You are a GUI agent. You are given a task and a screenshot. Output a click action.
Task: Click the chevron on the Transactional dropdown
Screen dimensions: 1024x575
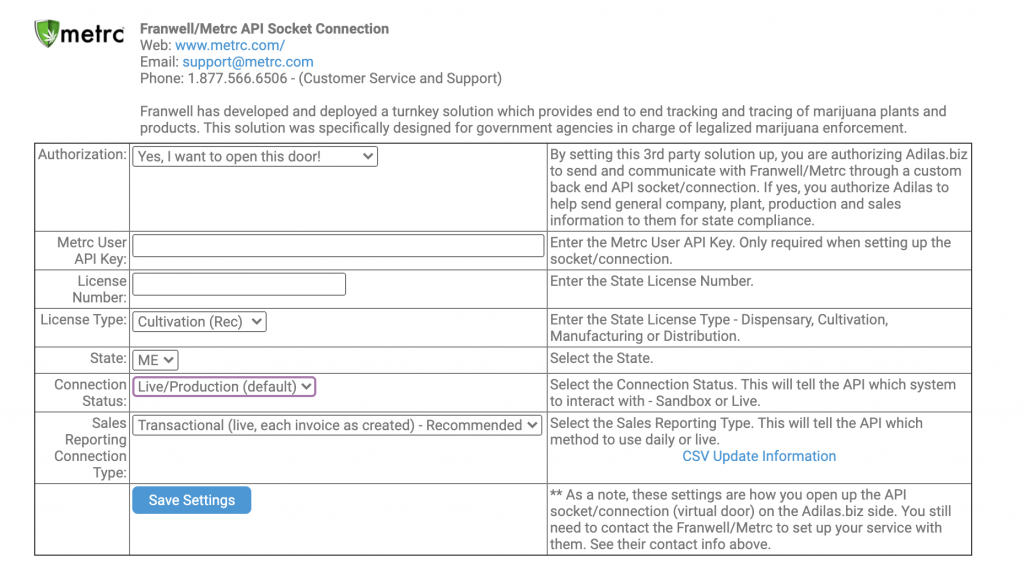[532, 425]
